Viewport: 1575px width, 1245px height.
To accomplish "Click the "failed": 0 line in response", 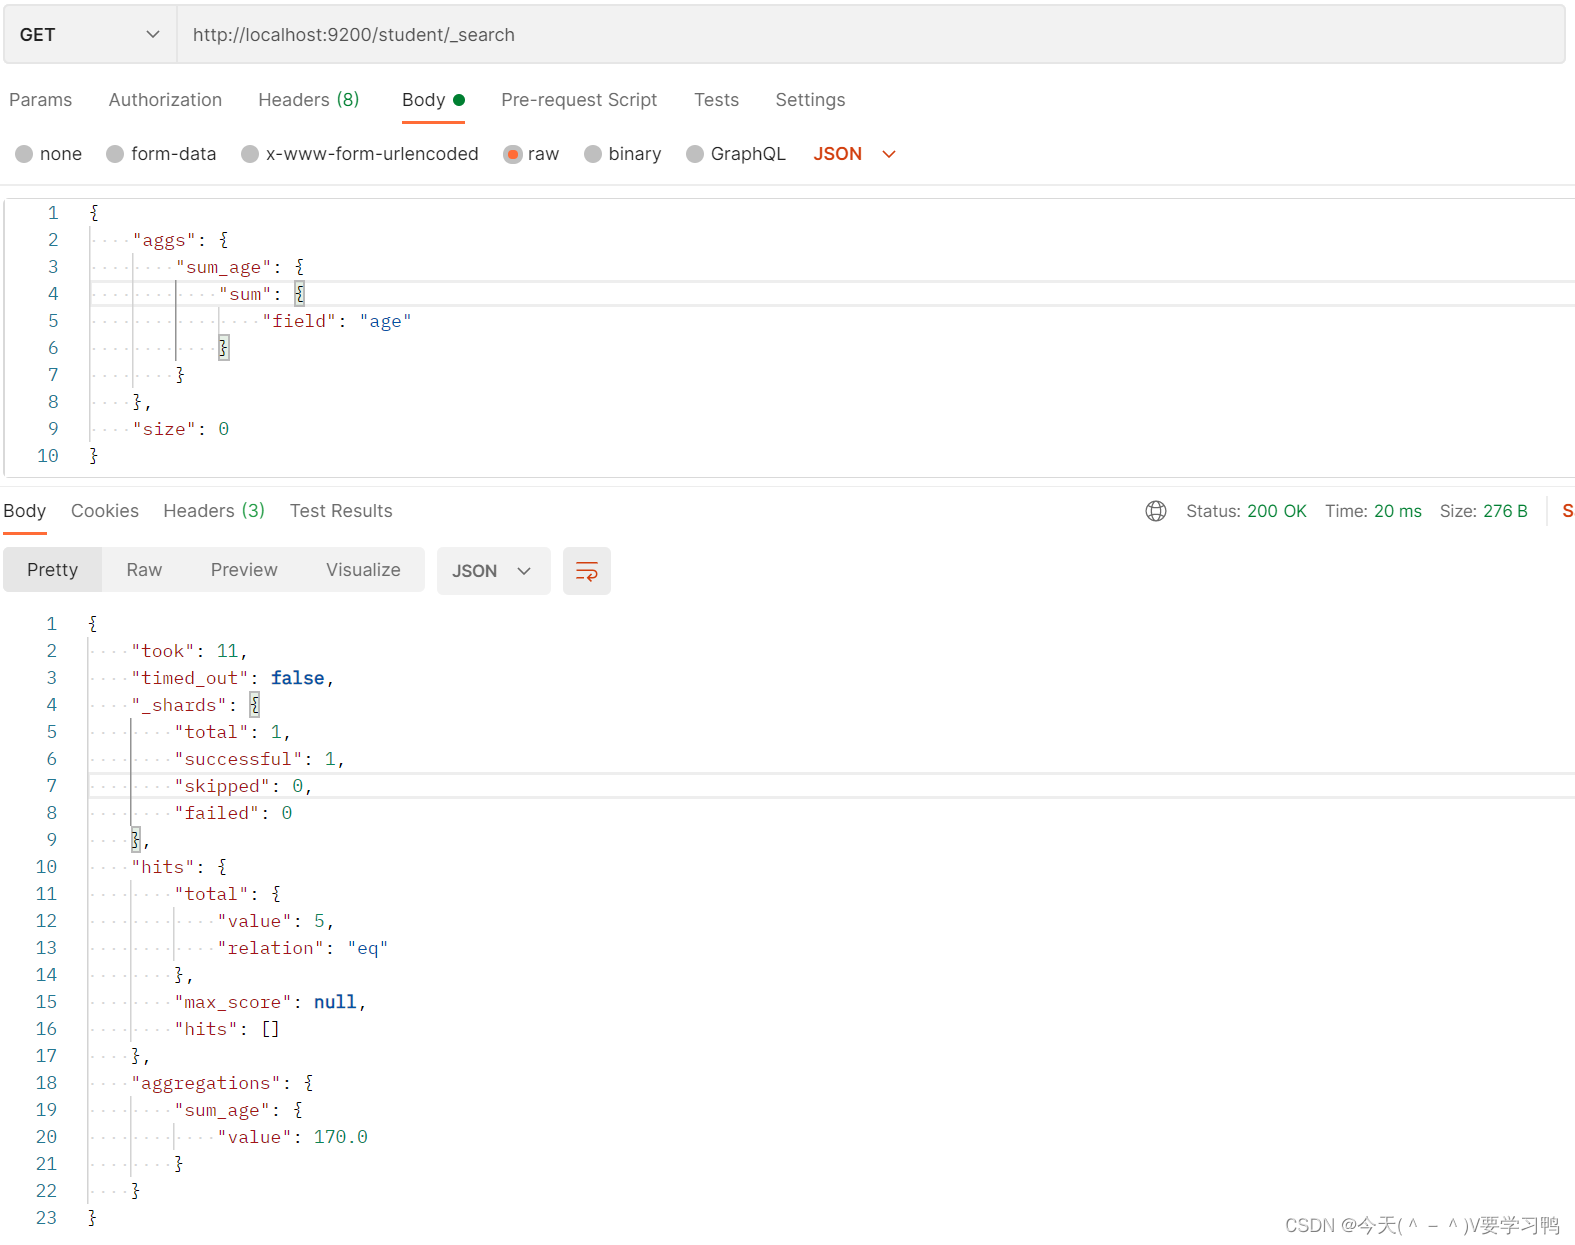I will [x=233, y=813].
